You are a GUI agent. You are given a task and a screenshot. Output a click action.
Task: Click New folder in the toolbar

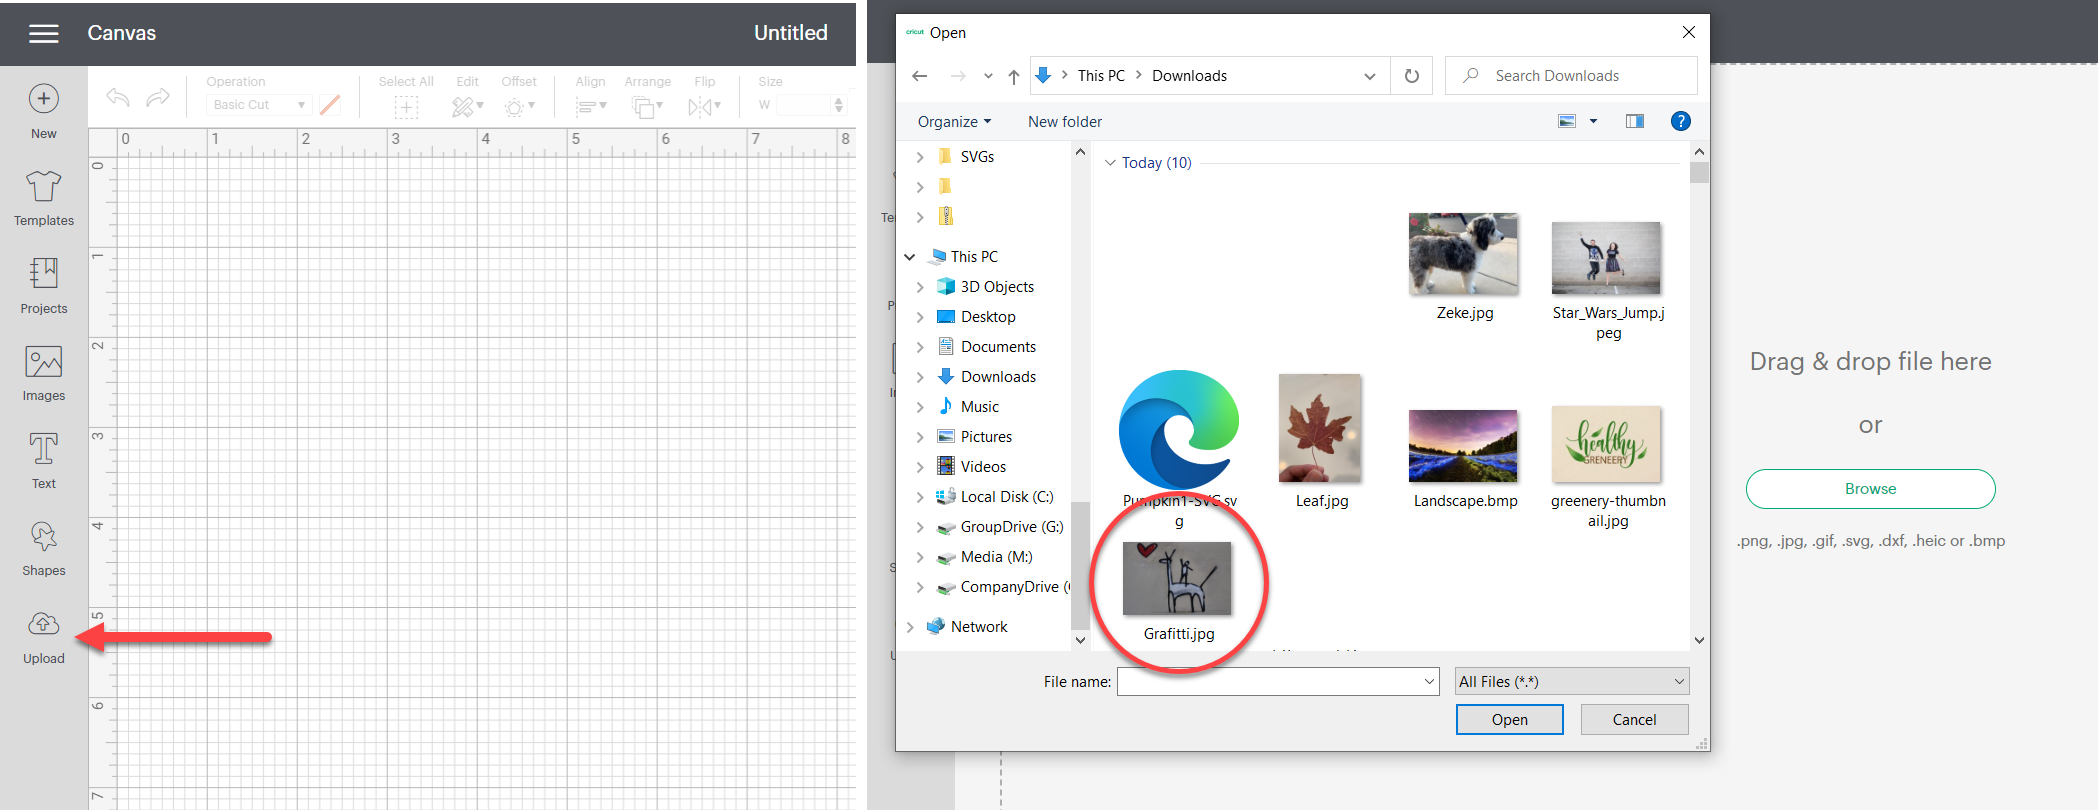(1064, 122)
